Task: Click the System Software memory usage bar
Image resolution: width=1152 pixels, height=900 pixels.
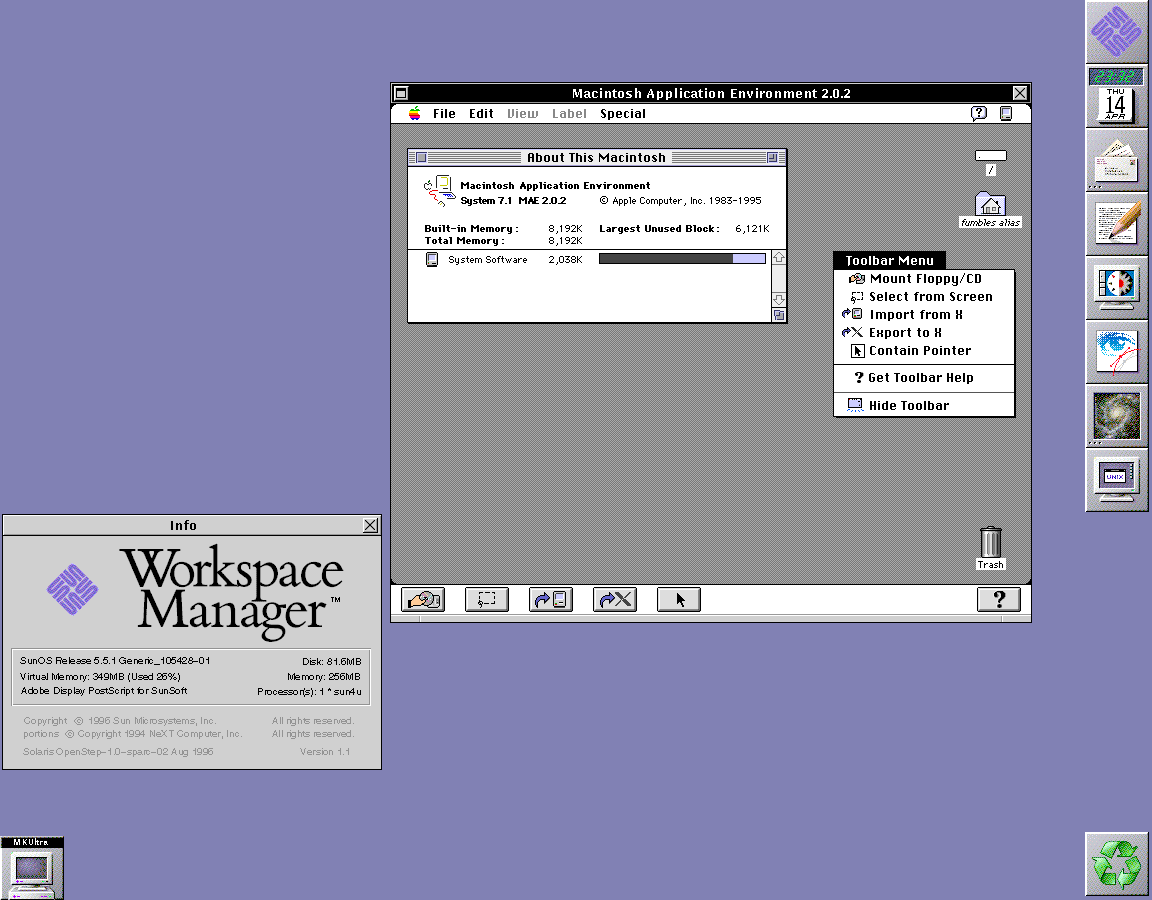Action: [x=682, y=259]
